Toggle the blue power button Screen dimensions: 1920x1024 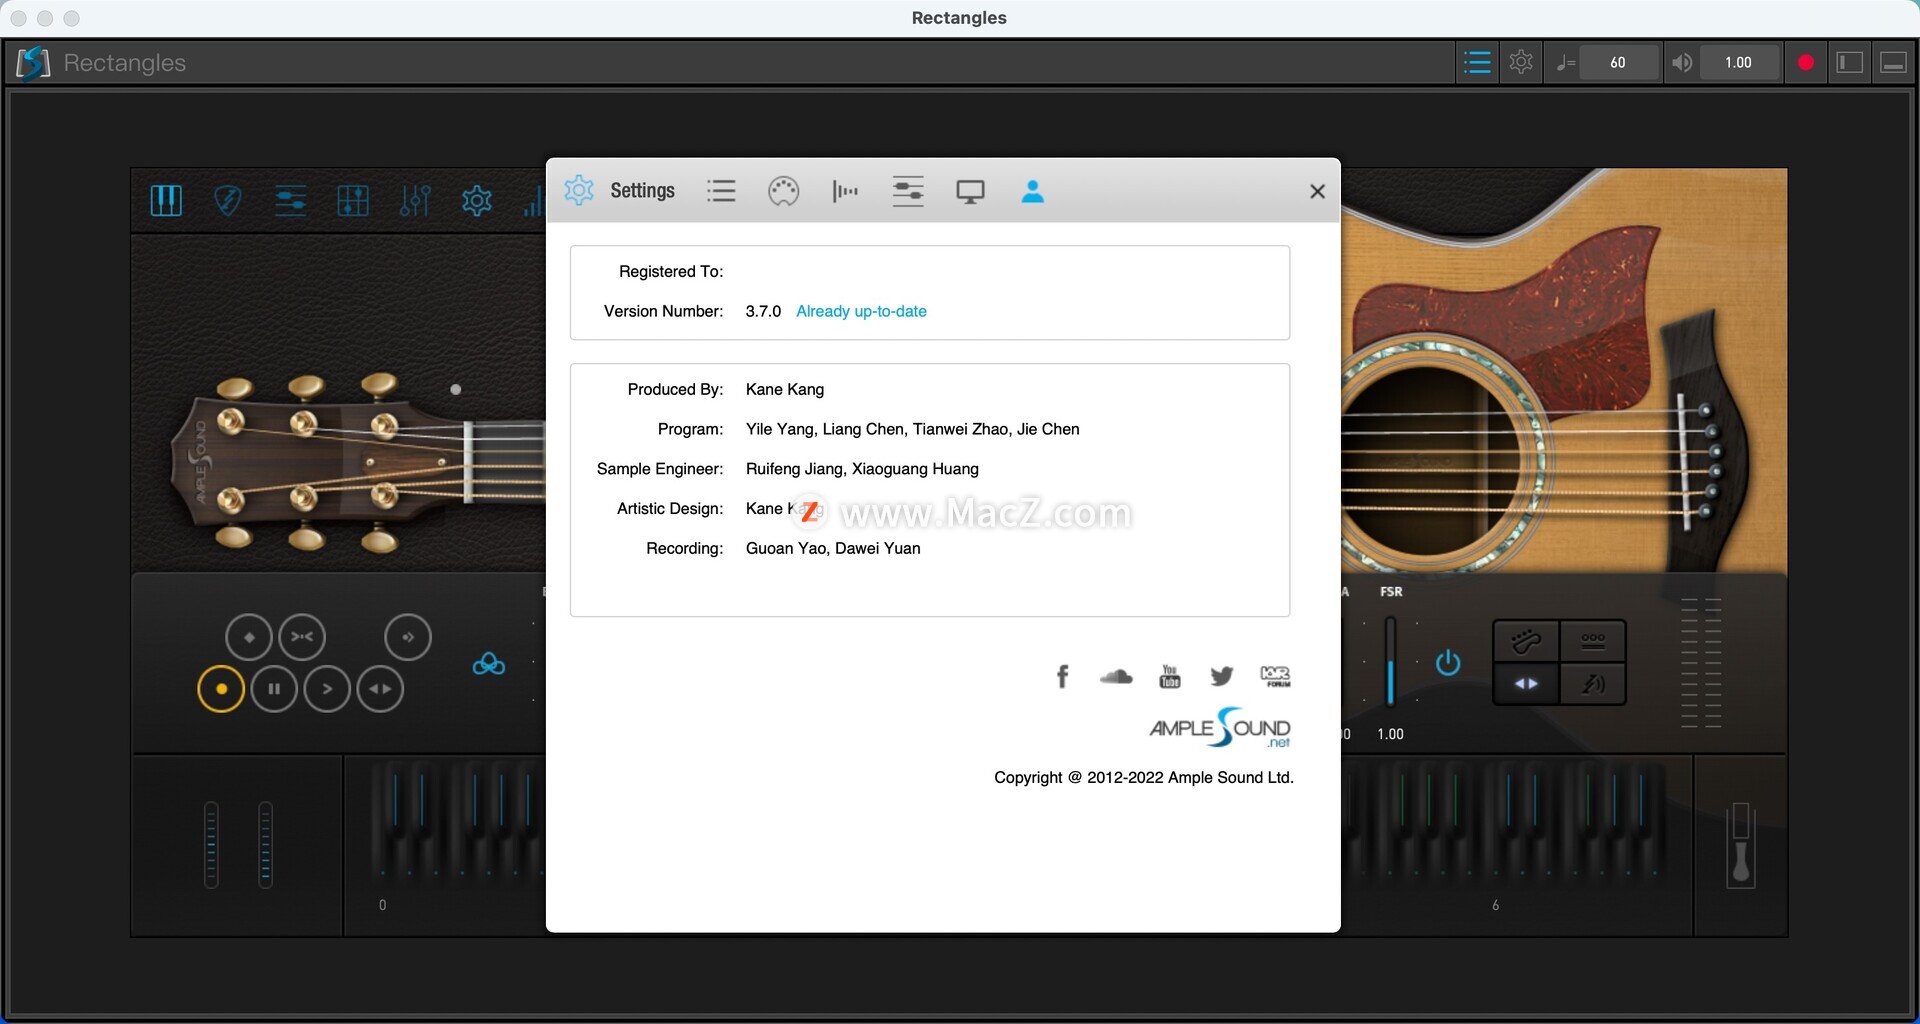point(1448,662)
